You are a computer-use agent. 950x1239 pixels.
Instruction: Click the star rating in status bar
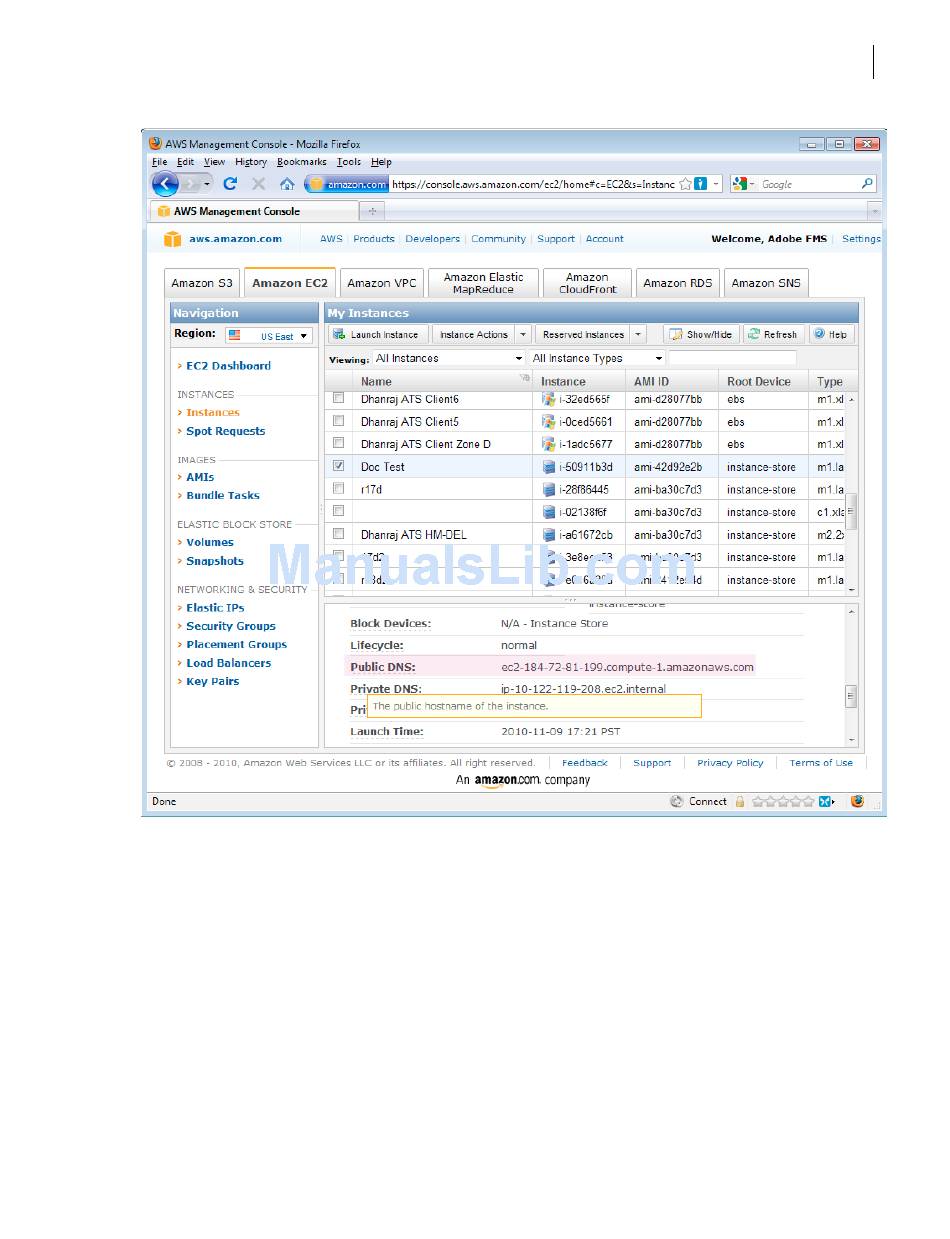[x=782, y=801]
